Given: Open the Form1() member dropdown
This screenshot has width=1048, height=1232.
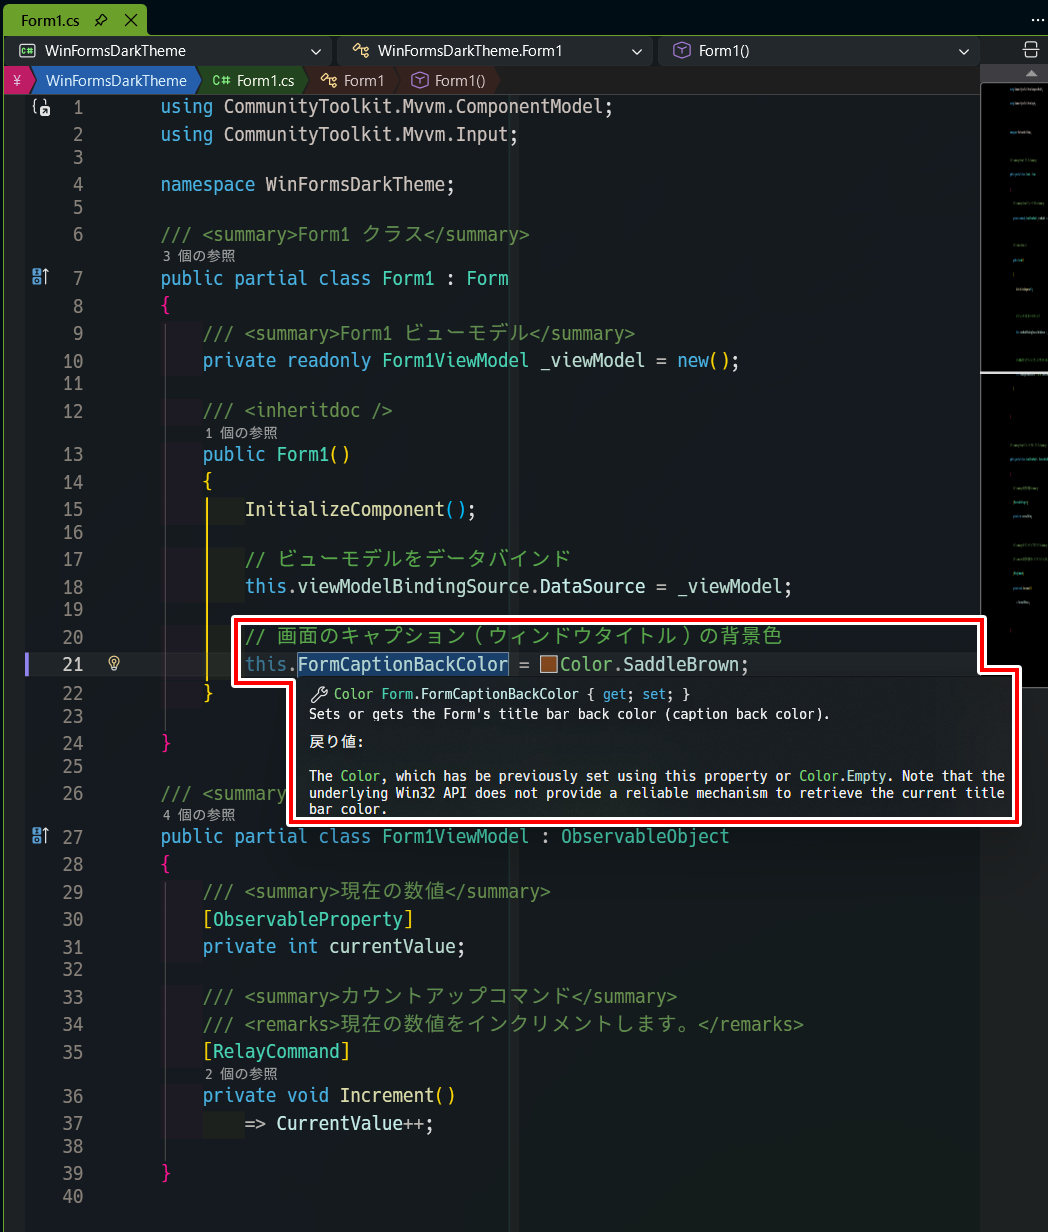Looking at the screenshot, I should [x=820, y=51].
